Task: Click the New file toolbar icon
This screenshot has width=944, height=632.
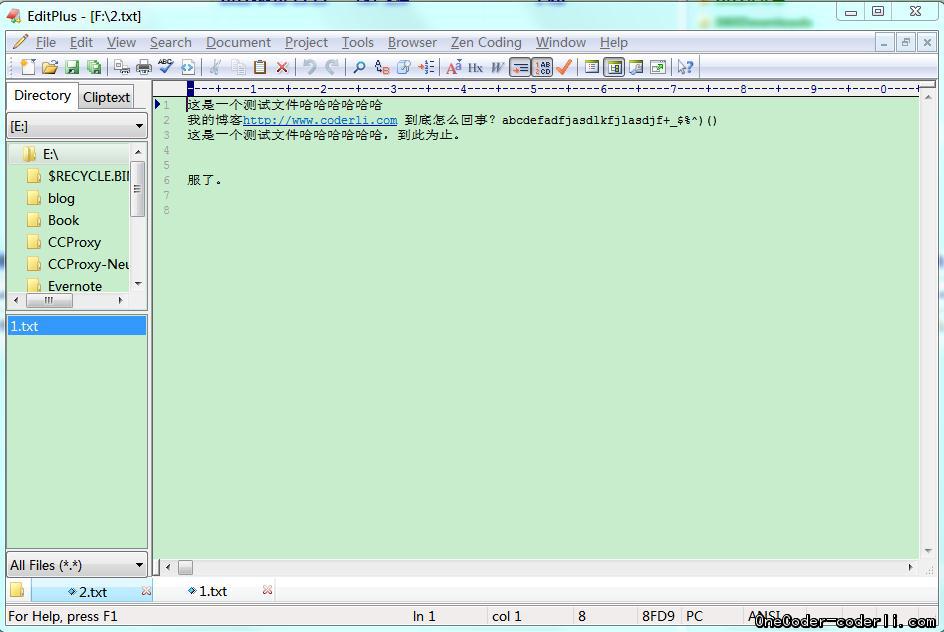Action: (28, 67)
